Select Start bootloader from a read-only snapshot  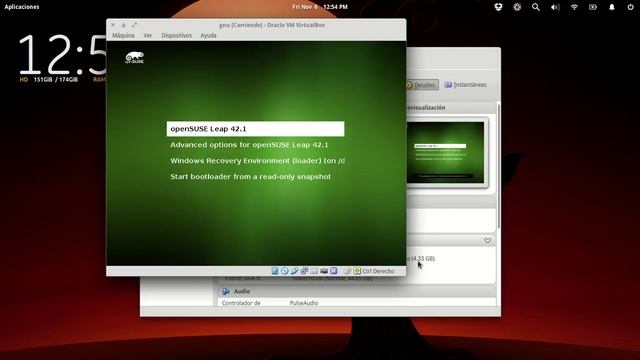click(250, 177)
